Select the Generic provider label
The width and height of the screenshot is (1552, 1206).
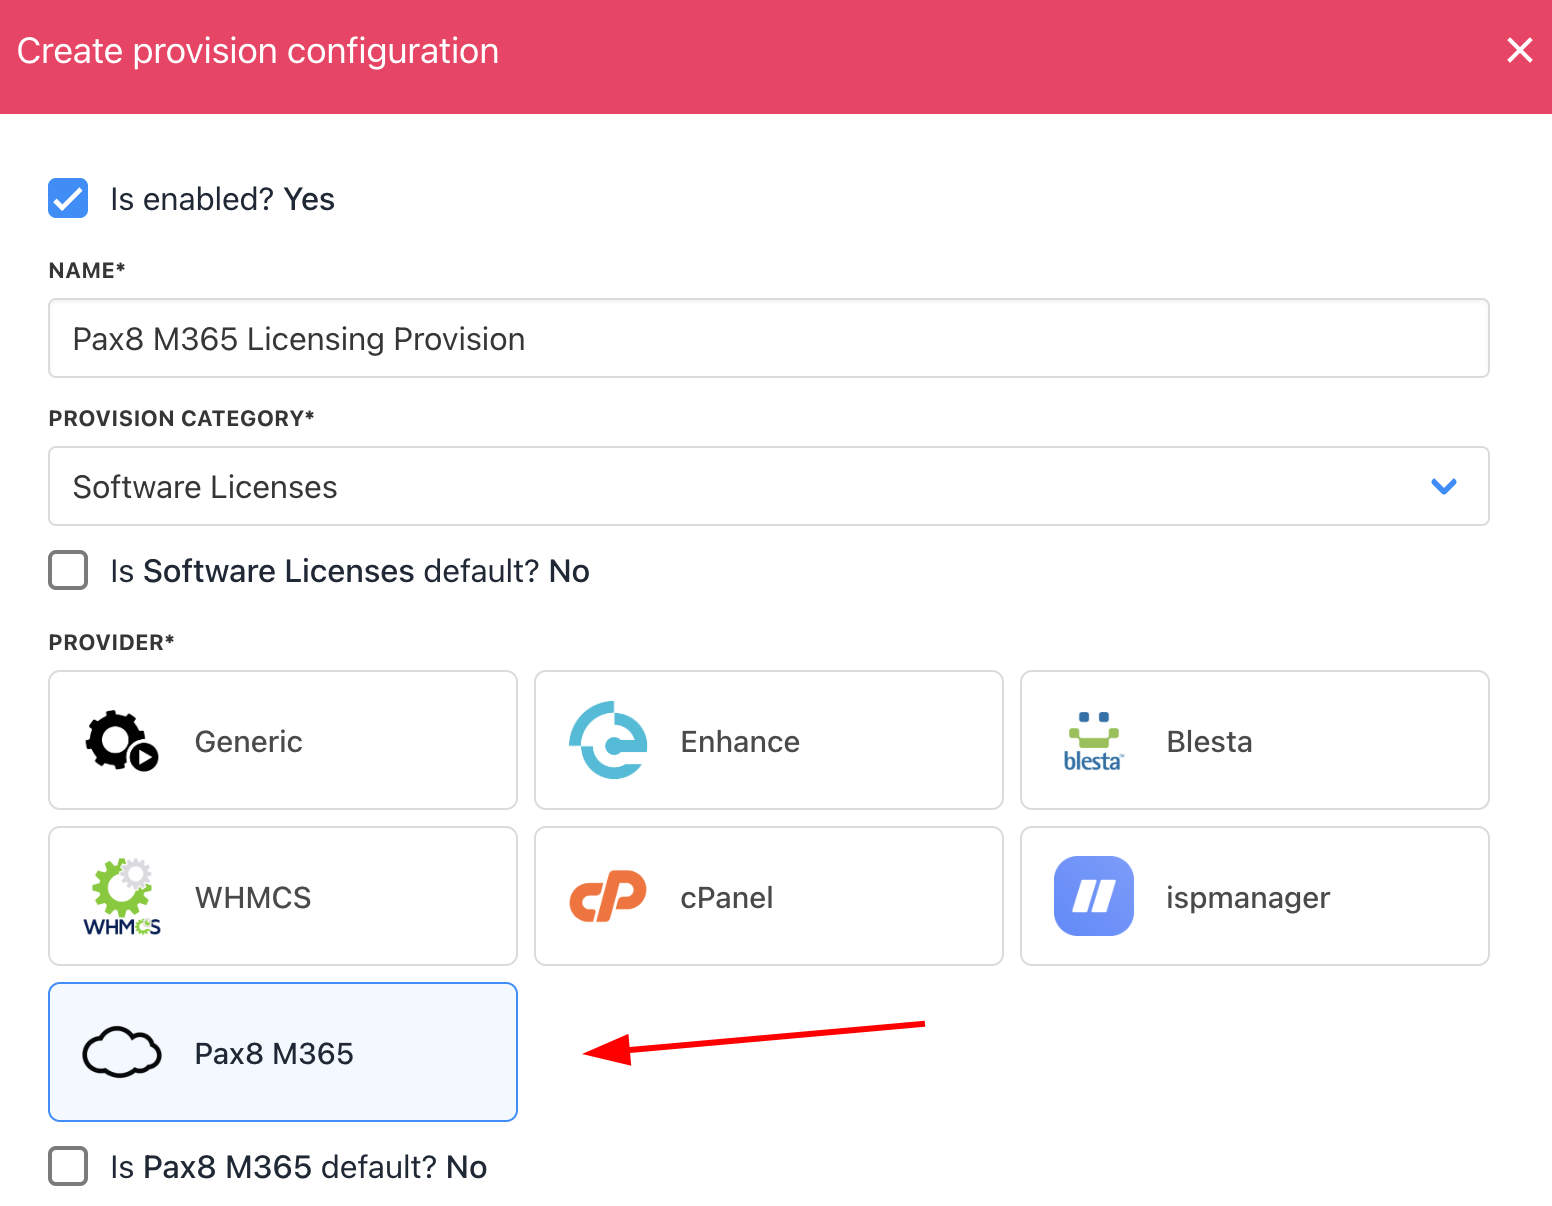[248, 741]
